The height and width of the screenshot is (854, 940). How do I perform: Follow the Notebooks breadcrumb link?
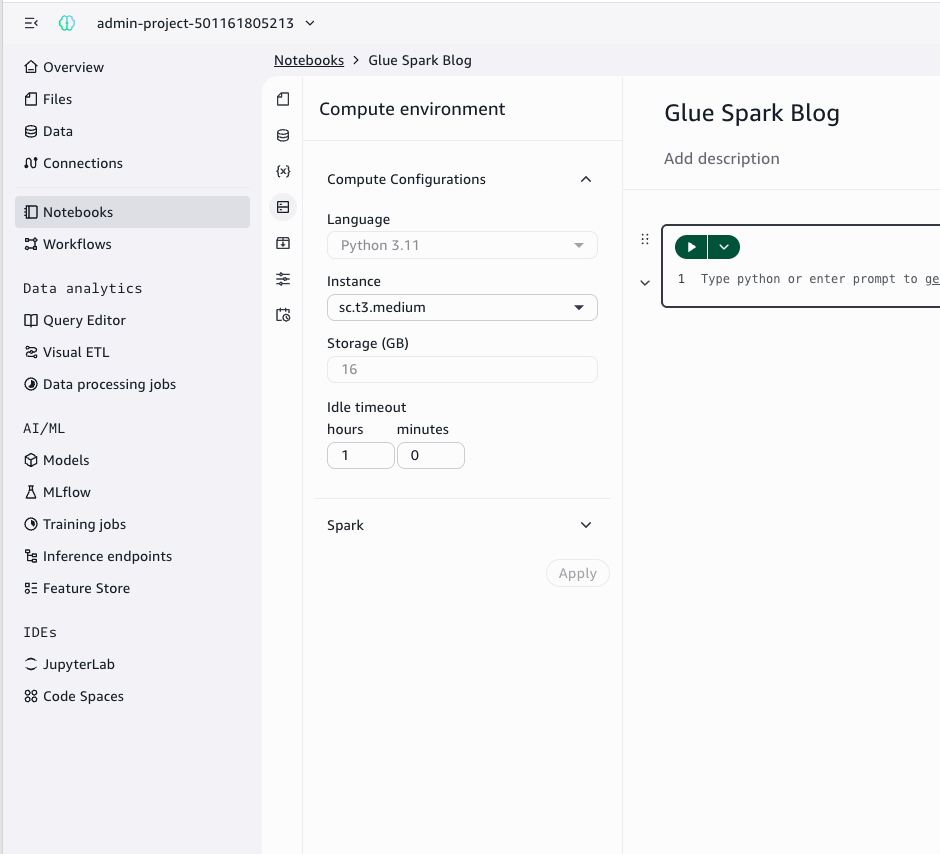point(309,61)
